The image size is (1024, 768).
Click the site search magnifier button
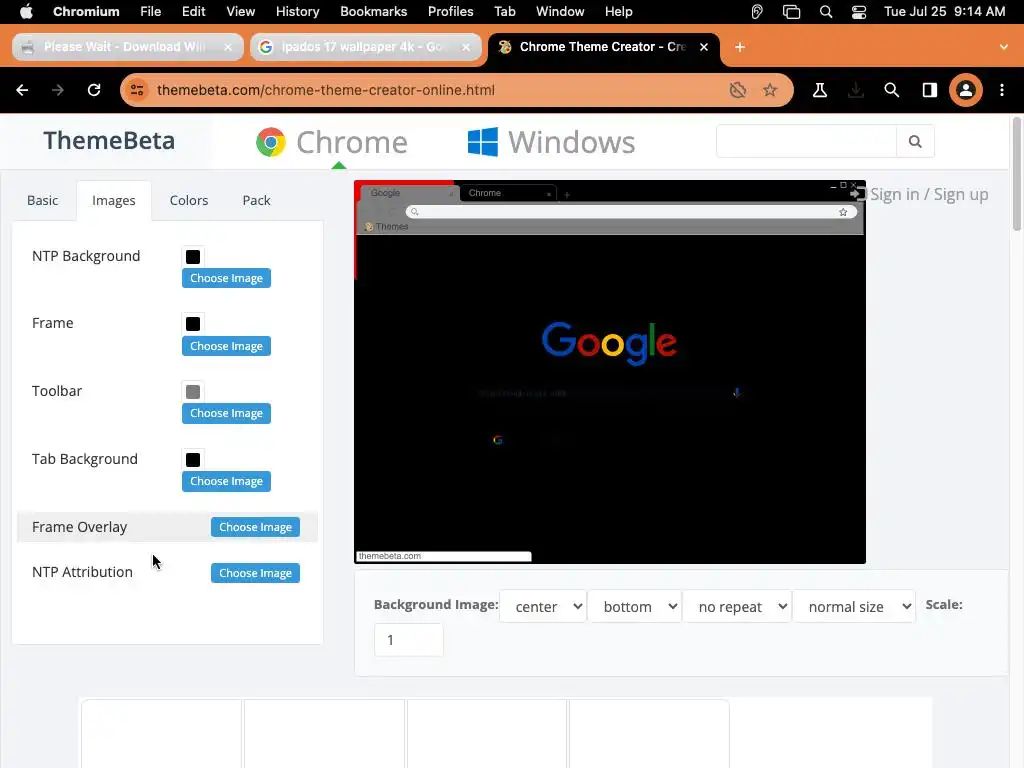click(915, 141)
